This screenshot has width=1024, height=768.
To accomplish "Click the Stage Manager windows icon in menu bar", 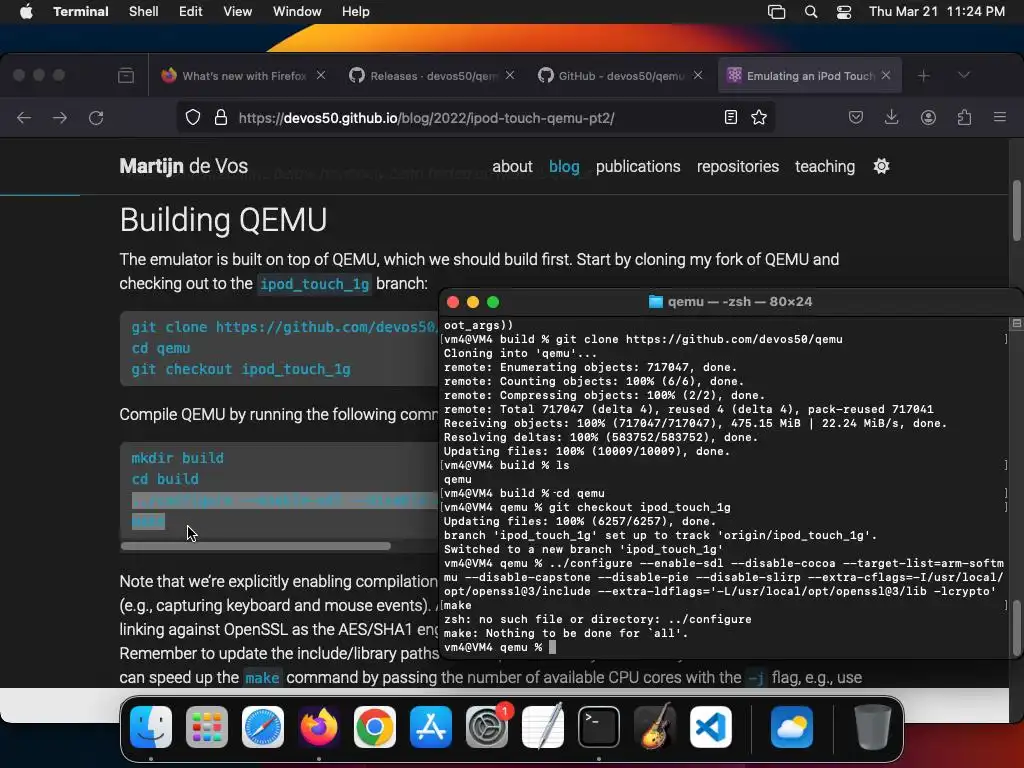I will click(x=776, y=12).
